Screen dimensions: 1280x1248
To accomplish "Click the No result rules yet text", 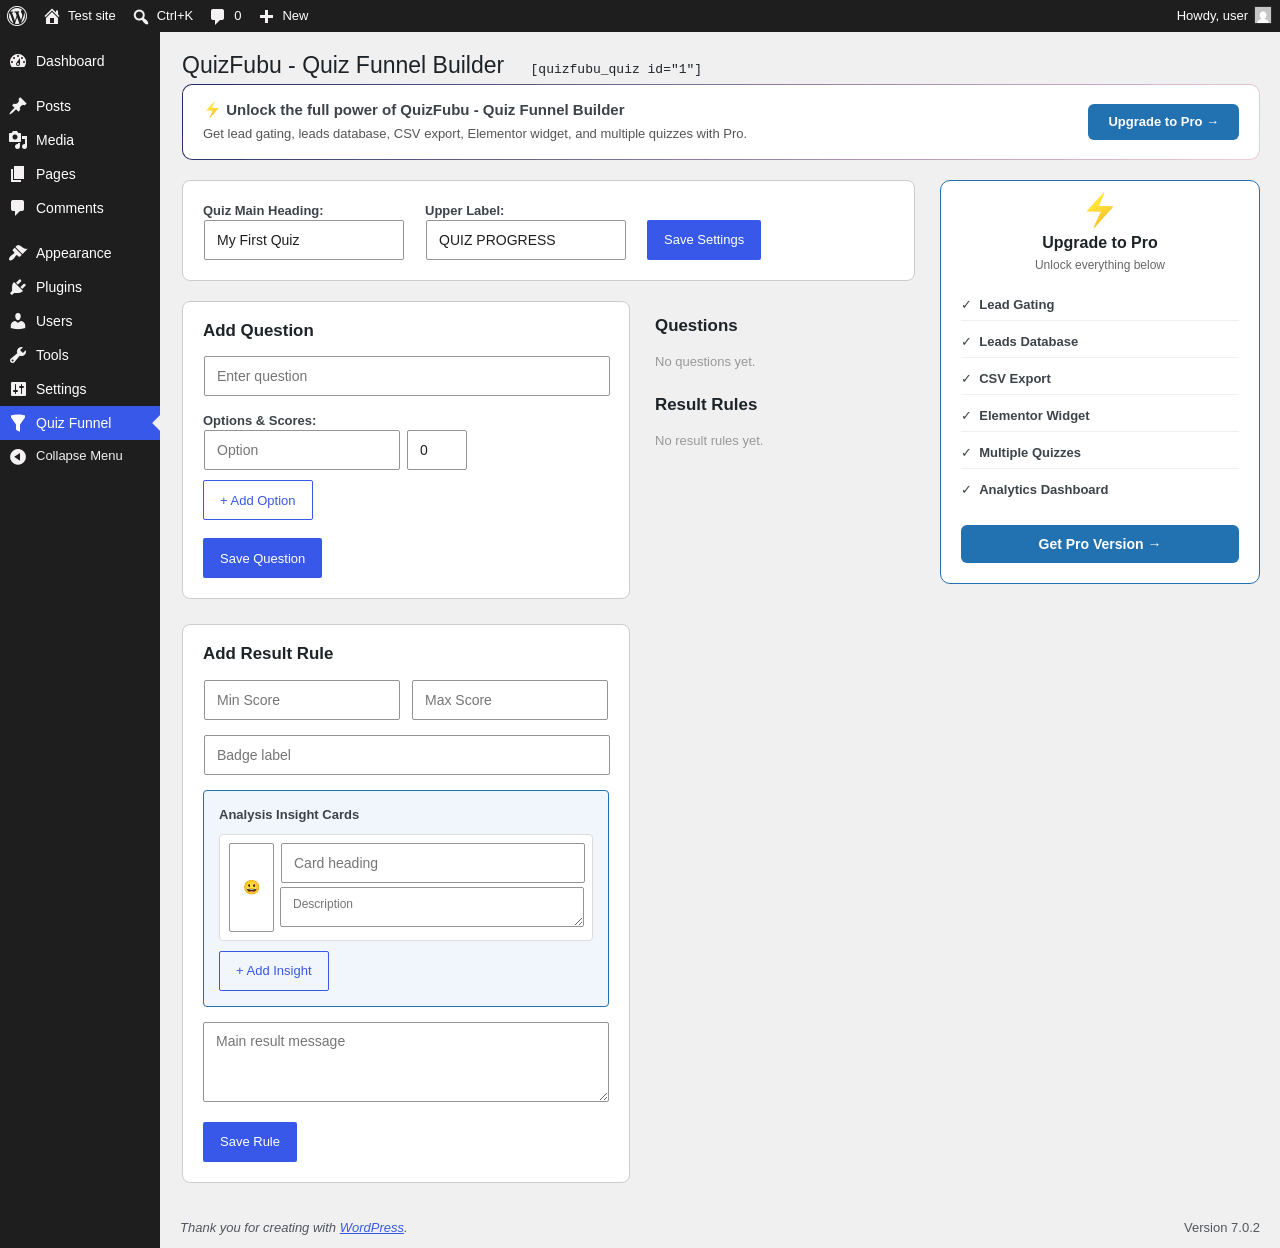I will (x=709, y=441).
